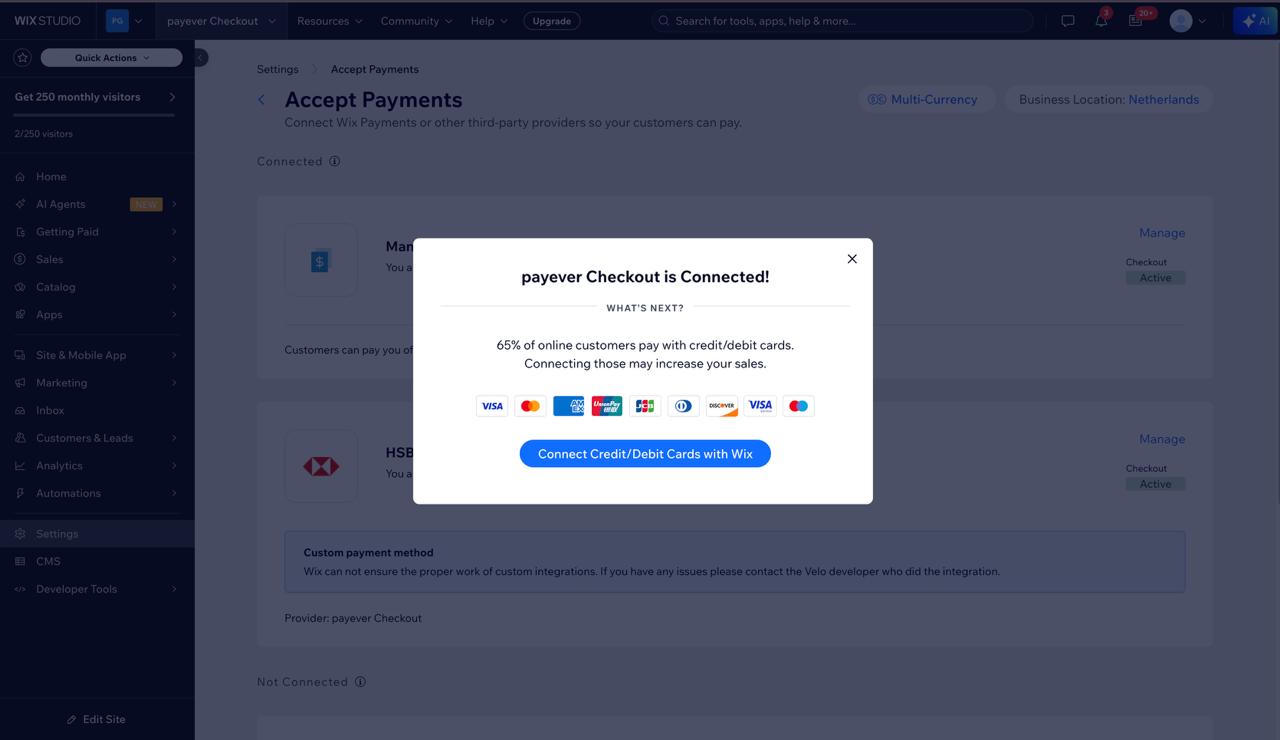This screenshot has width=1280, height=740.
Task: Open Marketing via its megaphone icon
Action: [x=21, y=383]
